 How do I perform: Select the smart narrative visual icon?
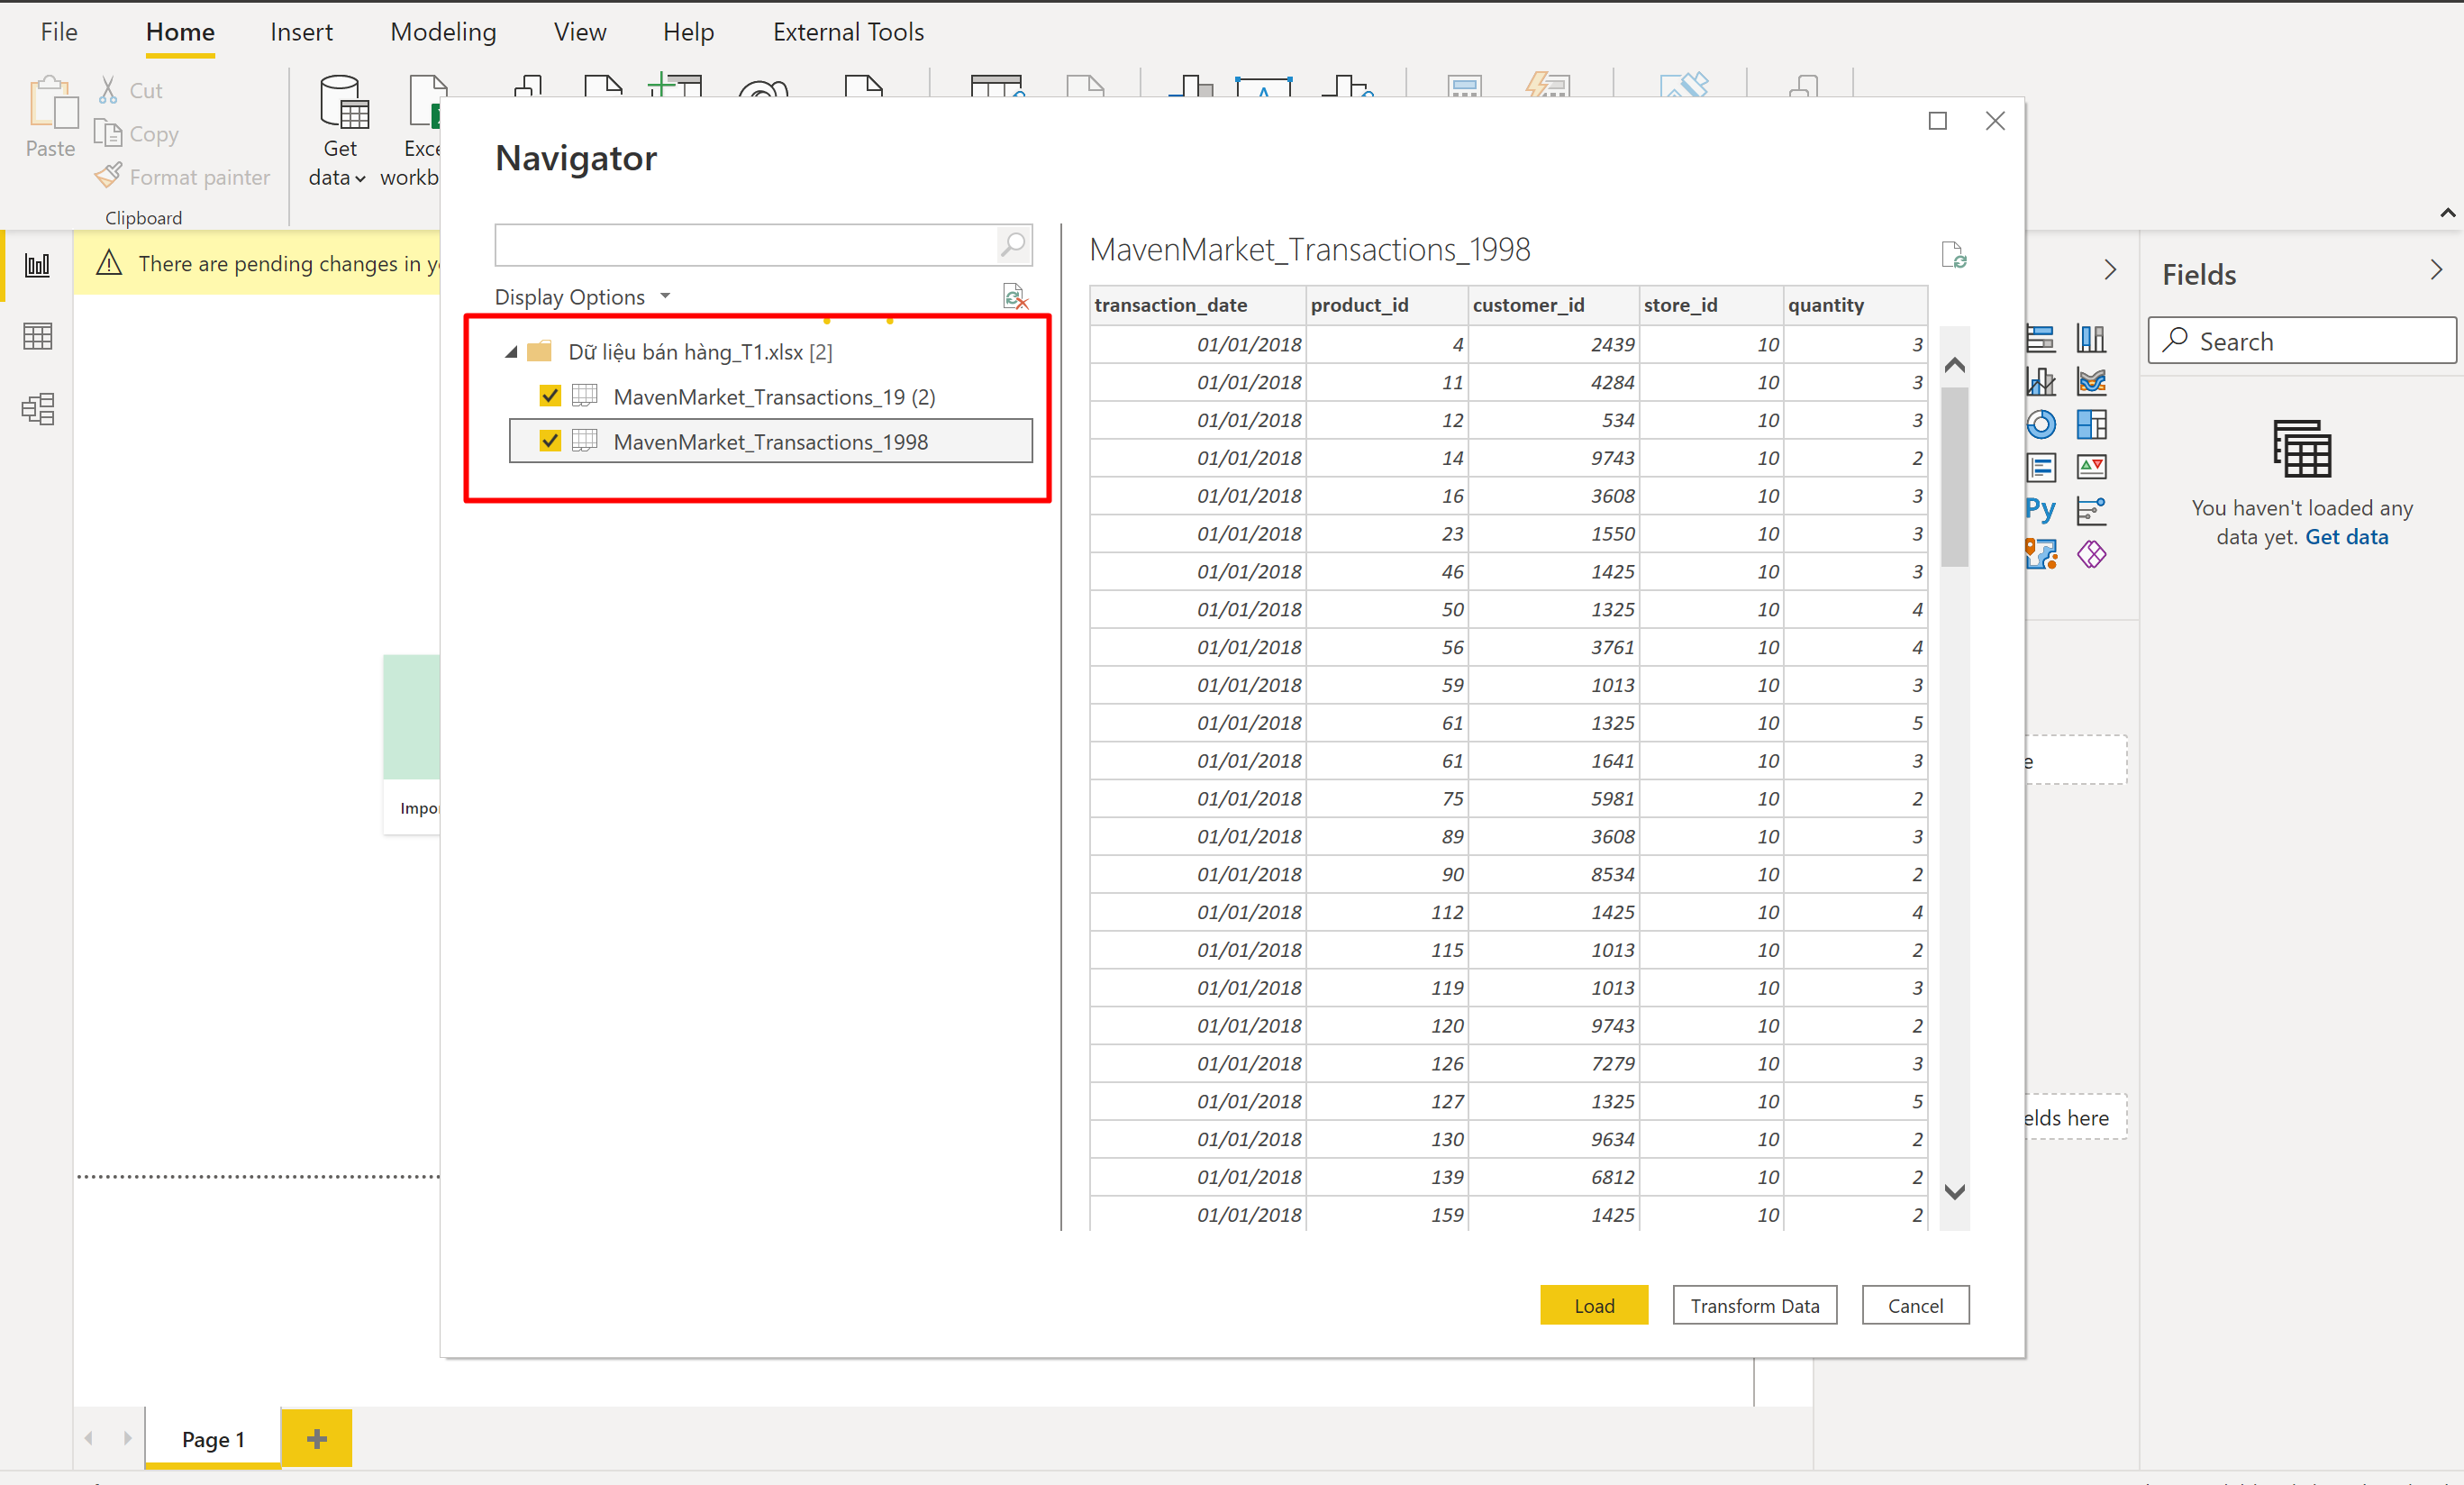pyautogui.click(x=2040, y=468)
